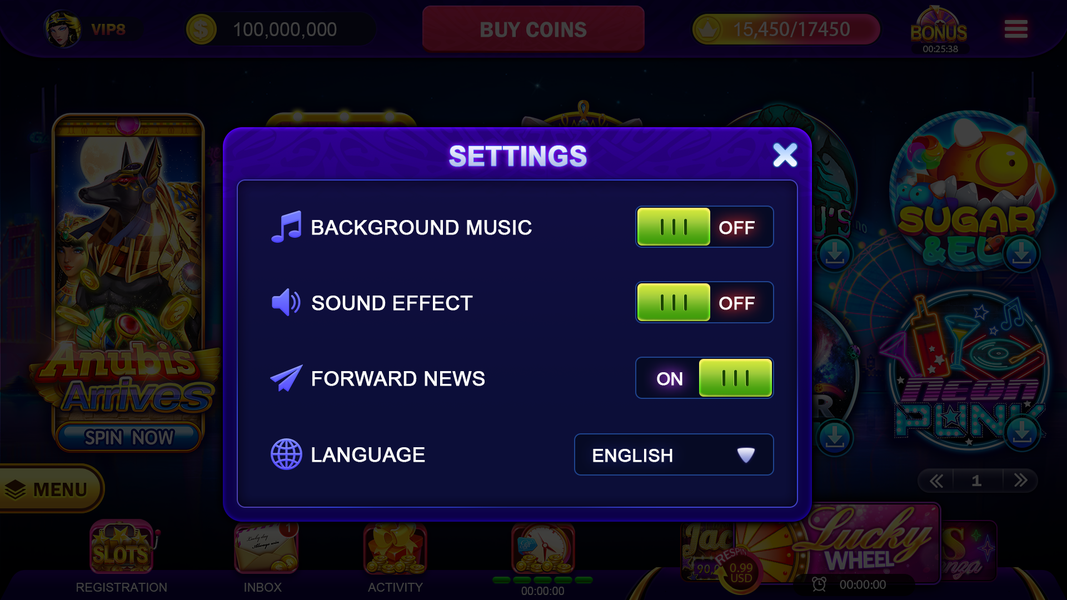Go to next games page

click(1020, 480)
